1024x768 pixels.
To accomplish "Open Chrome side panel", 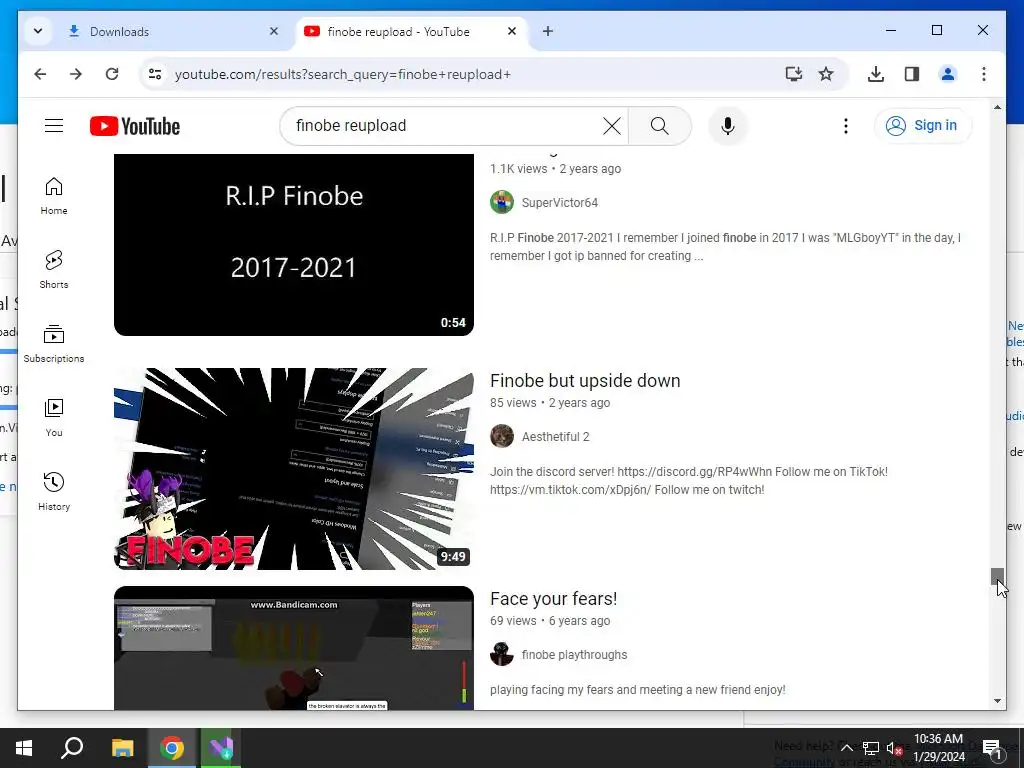I will pyautogui.click(x=912, y=74).
